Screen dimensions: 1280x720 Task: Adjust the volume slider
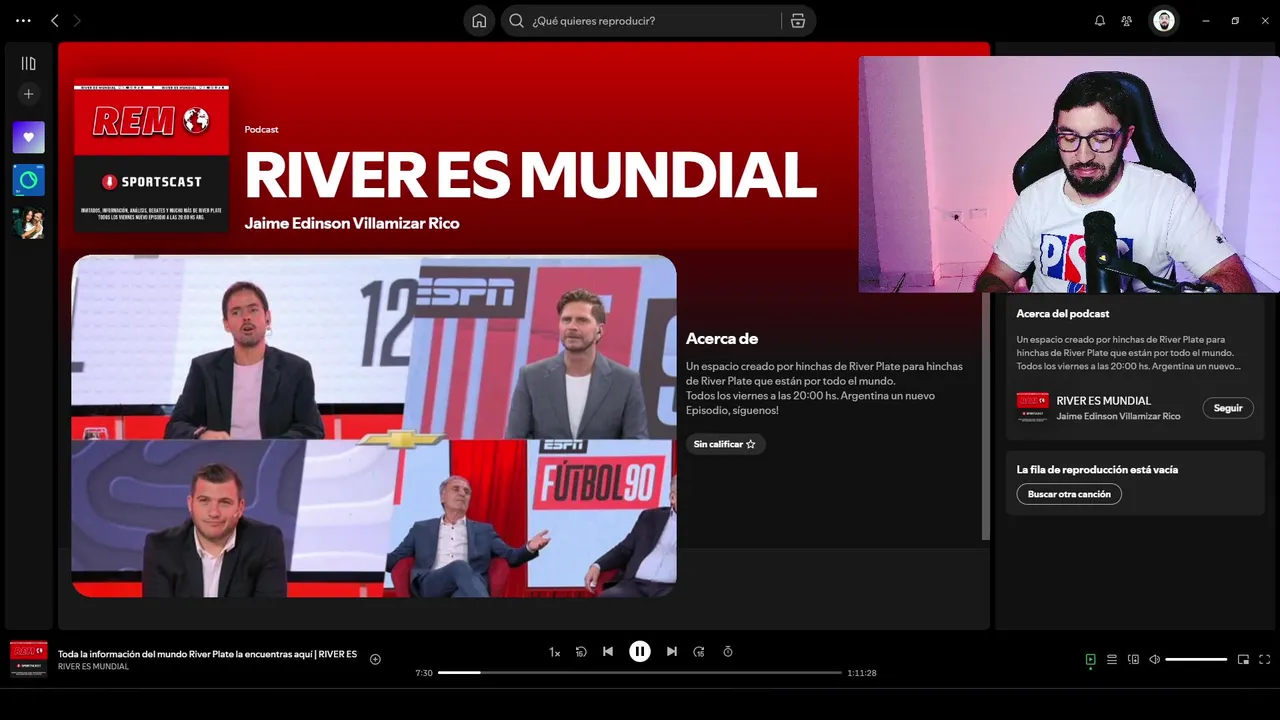pyautogui.click(x=1196, y=660)
